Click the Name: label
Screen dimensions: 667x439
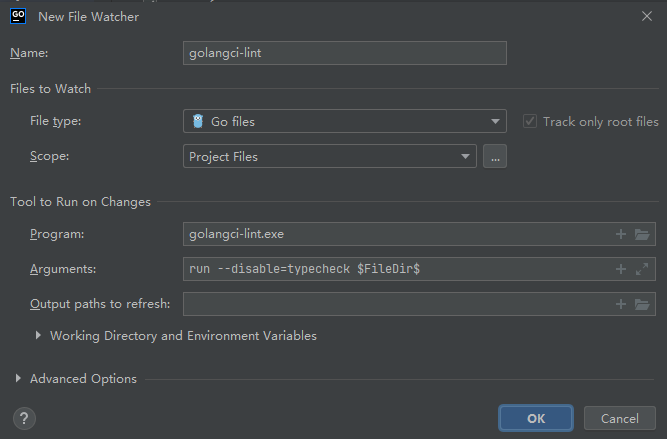click(29, 53)
